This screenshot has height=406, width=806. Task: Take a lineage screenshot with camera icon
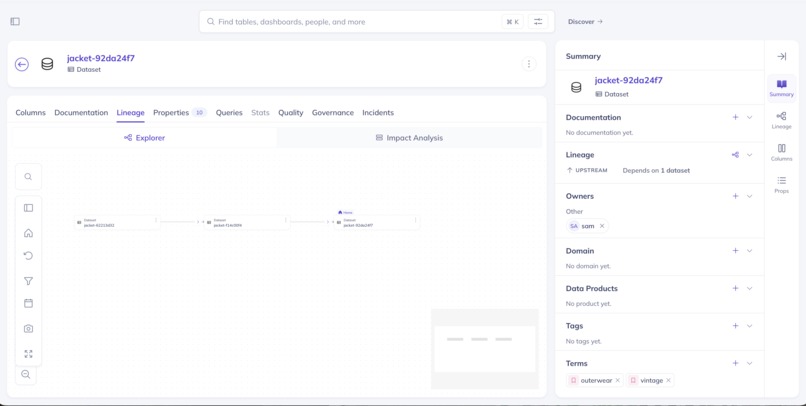28,328
